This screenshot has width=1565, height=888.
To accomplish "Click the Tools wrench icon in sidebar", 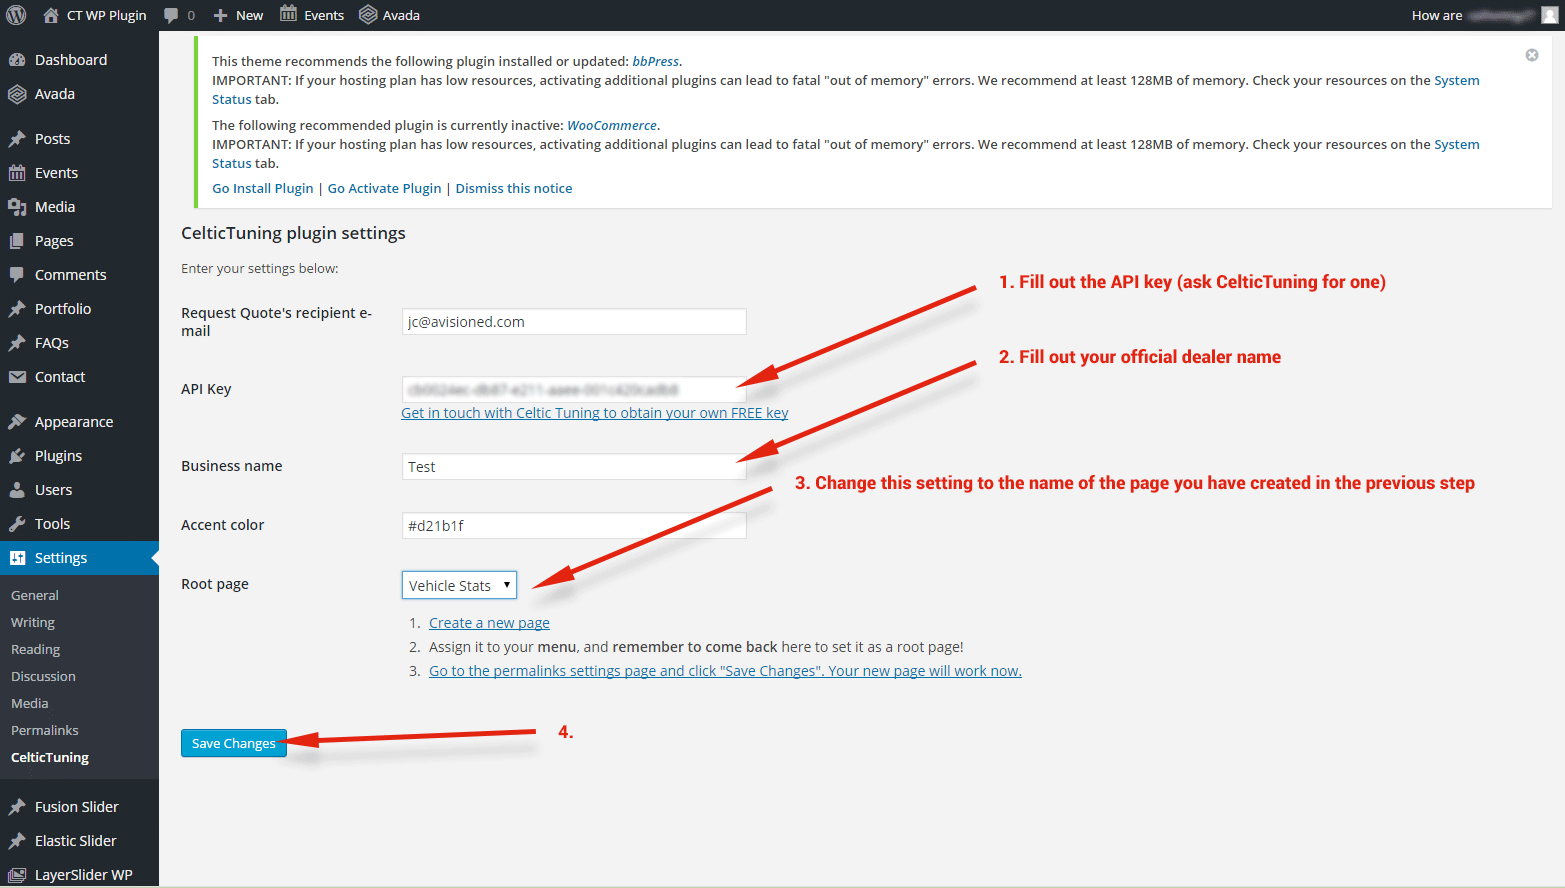I will click(x=17, y=524).
